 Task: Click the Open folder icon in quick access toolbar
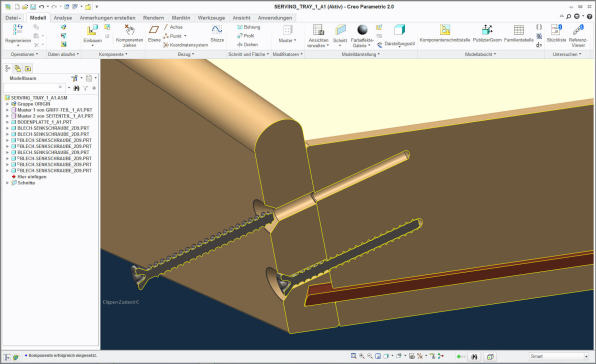[x=25, y=7]
